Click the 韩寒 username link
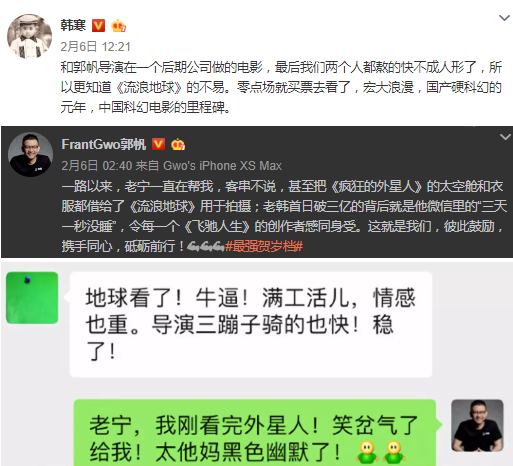This screenshot has height=466, width=513. pos(73,25)
